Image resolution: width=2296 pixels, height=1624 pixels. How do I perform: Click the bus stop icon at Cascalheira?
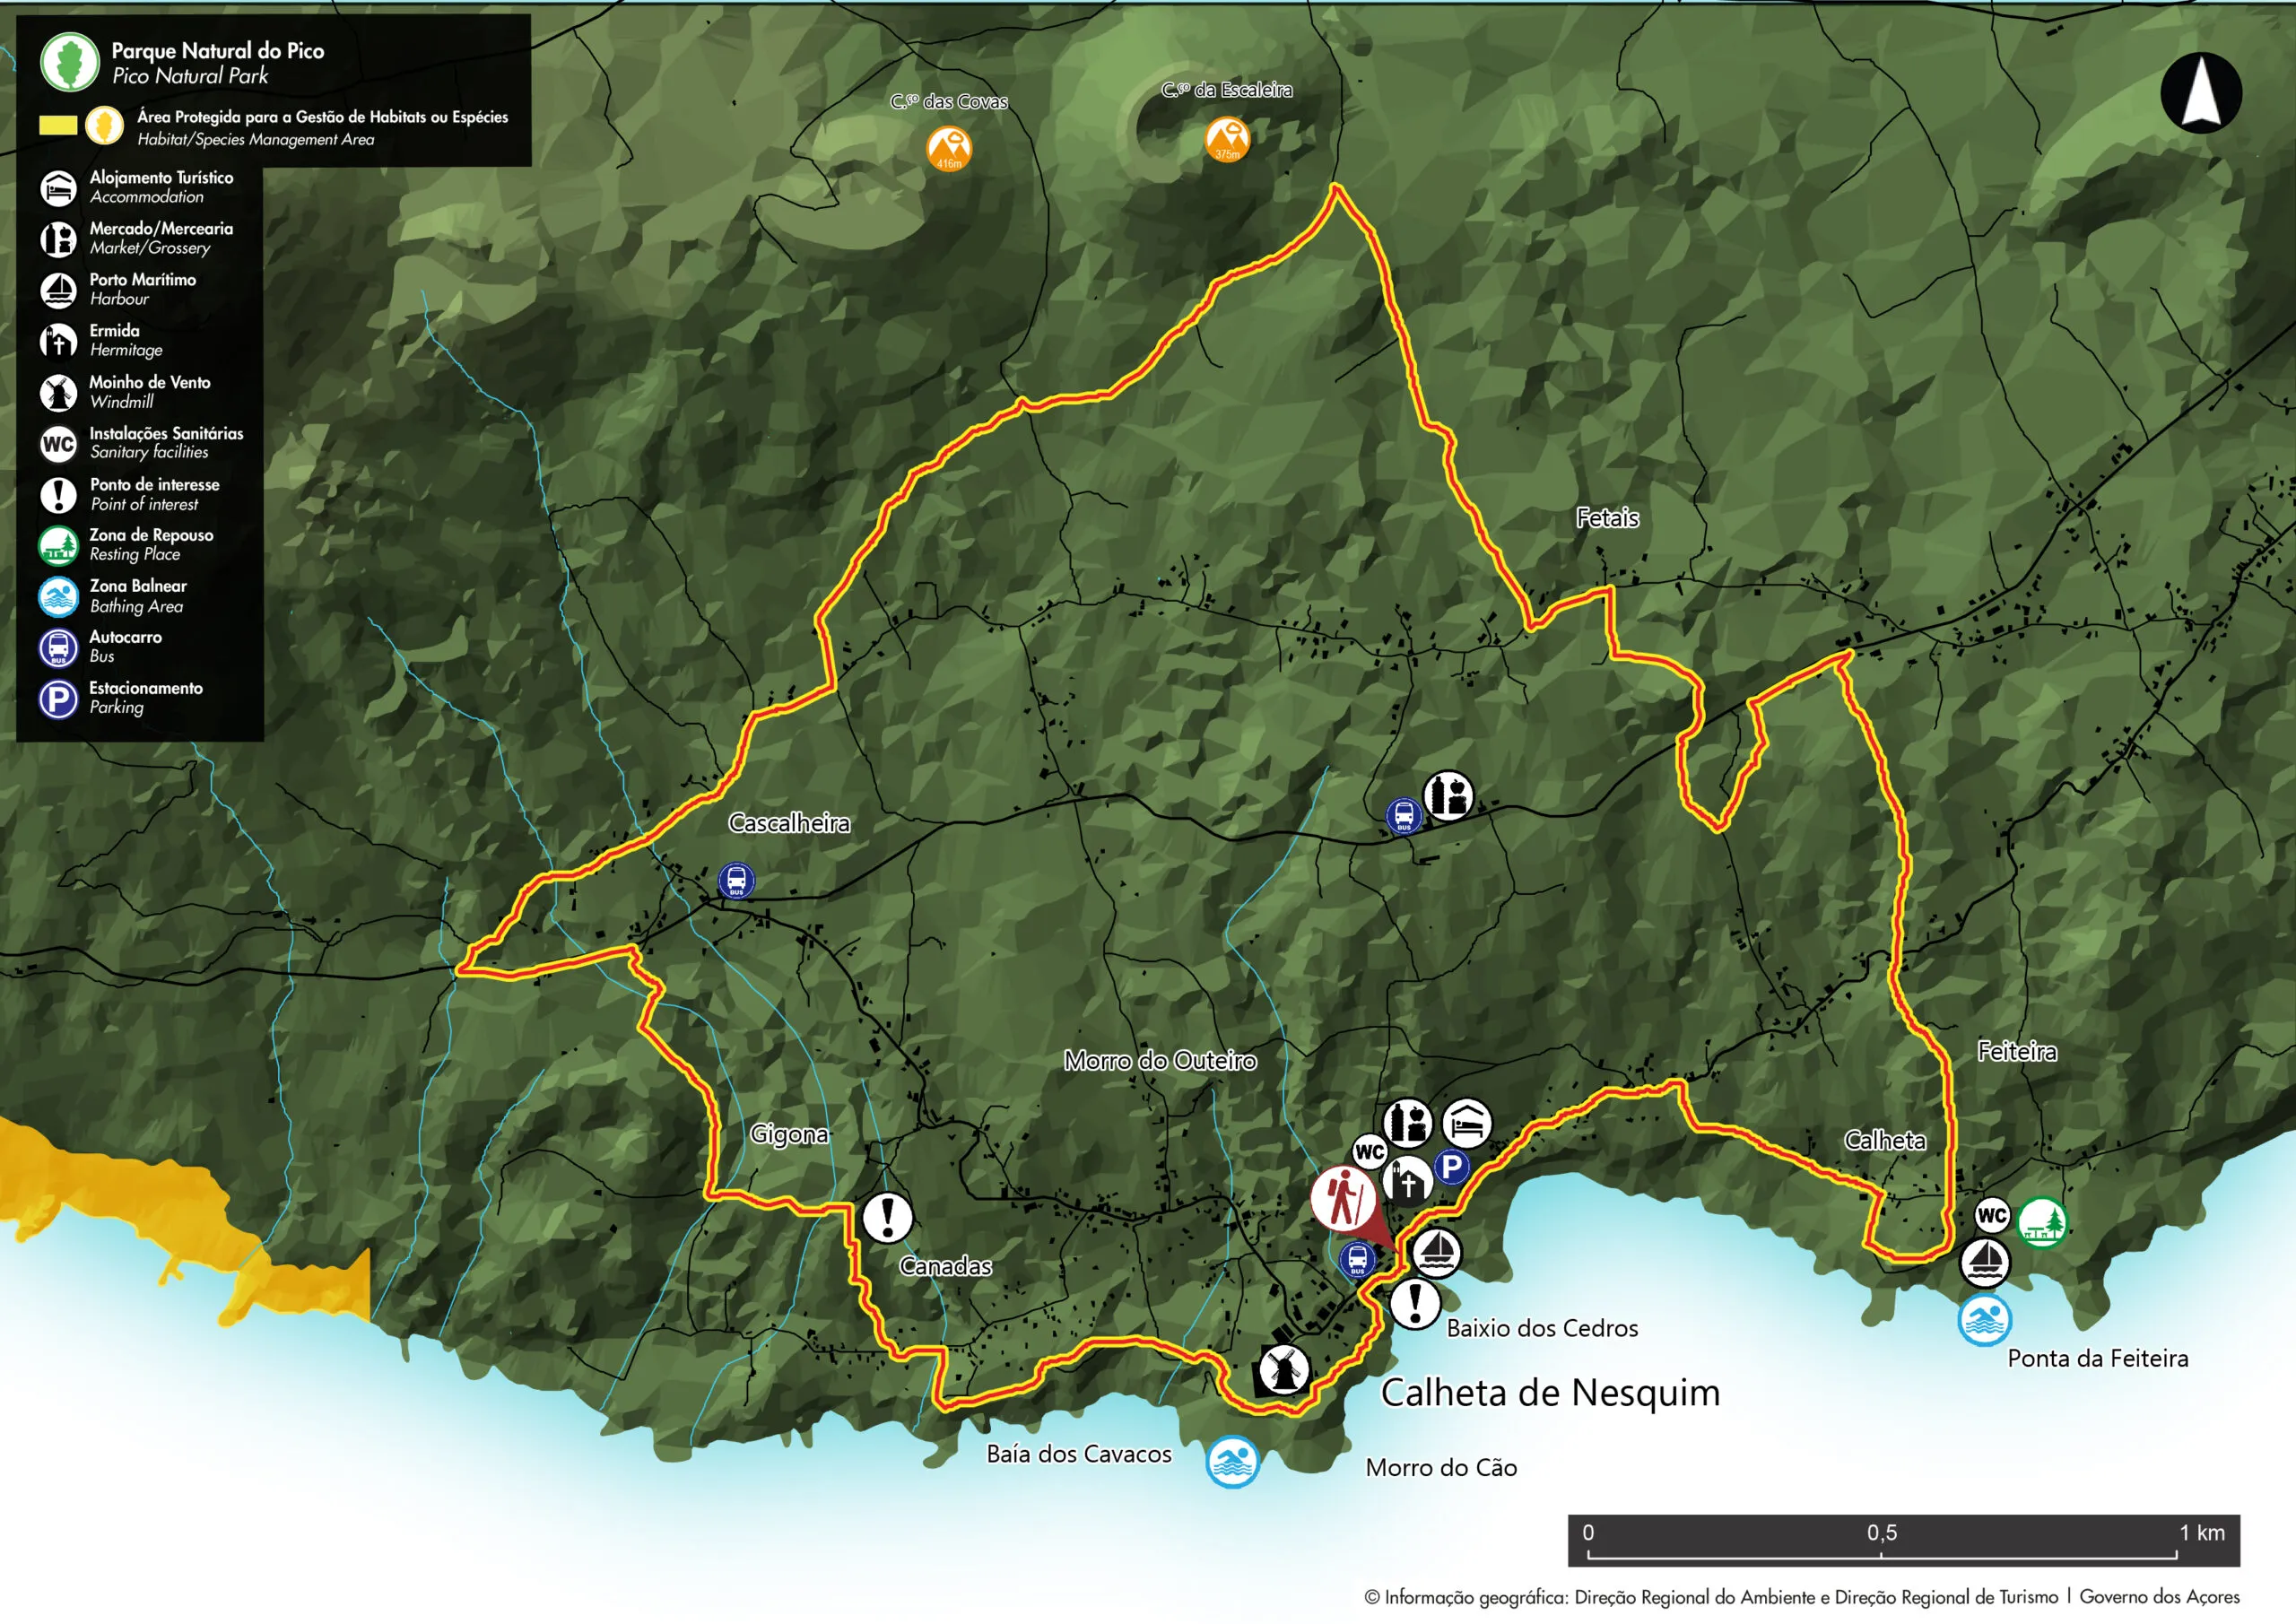pos(736,881)
